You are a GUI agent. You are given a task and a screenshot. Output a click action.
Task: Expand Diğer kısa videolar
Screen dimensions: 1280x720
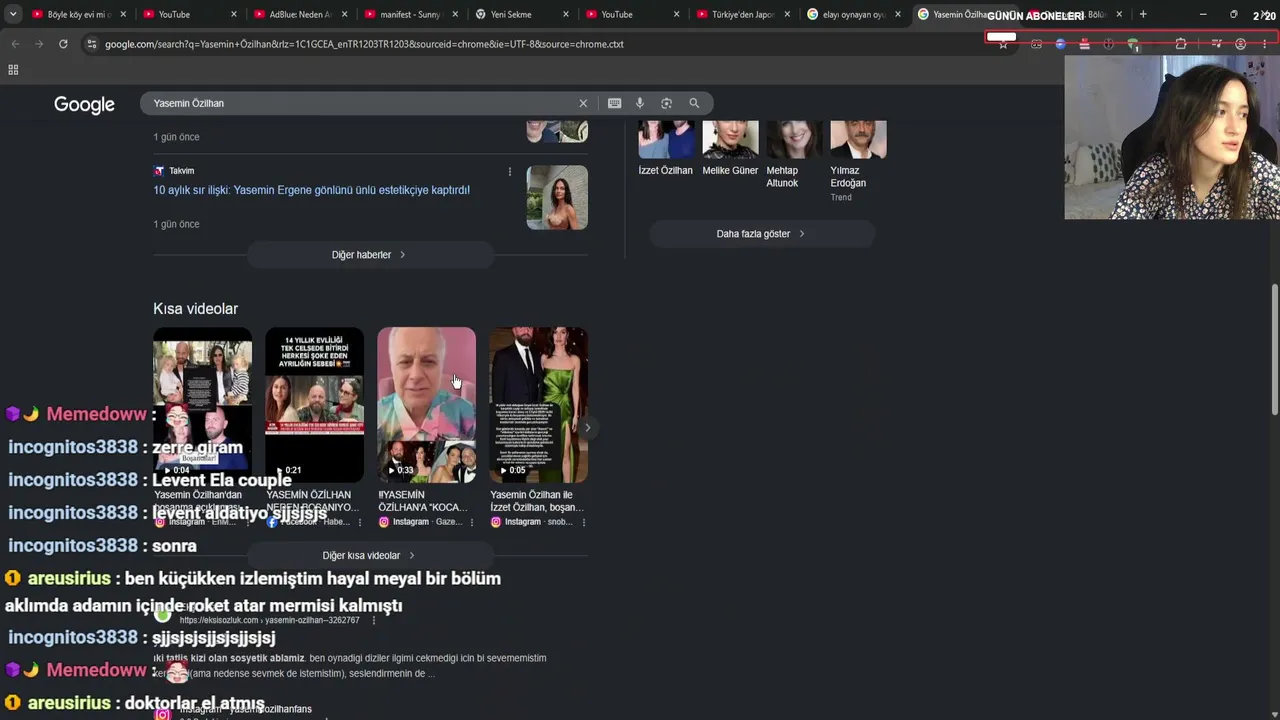[369, 556]
